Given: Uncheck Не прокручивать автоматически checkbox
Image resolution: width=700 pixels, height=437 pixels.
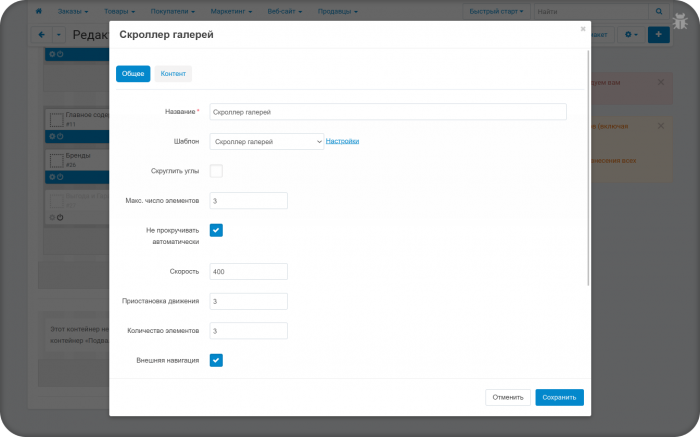Looking at the screenshot, I should [216, 230].
